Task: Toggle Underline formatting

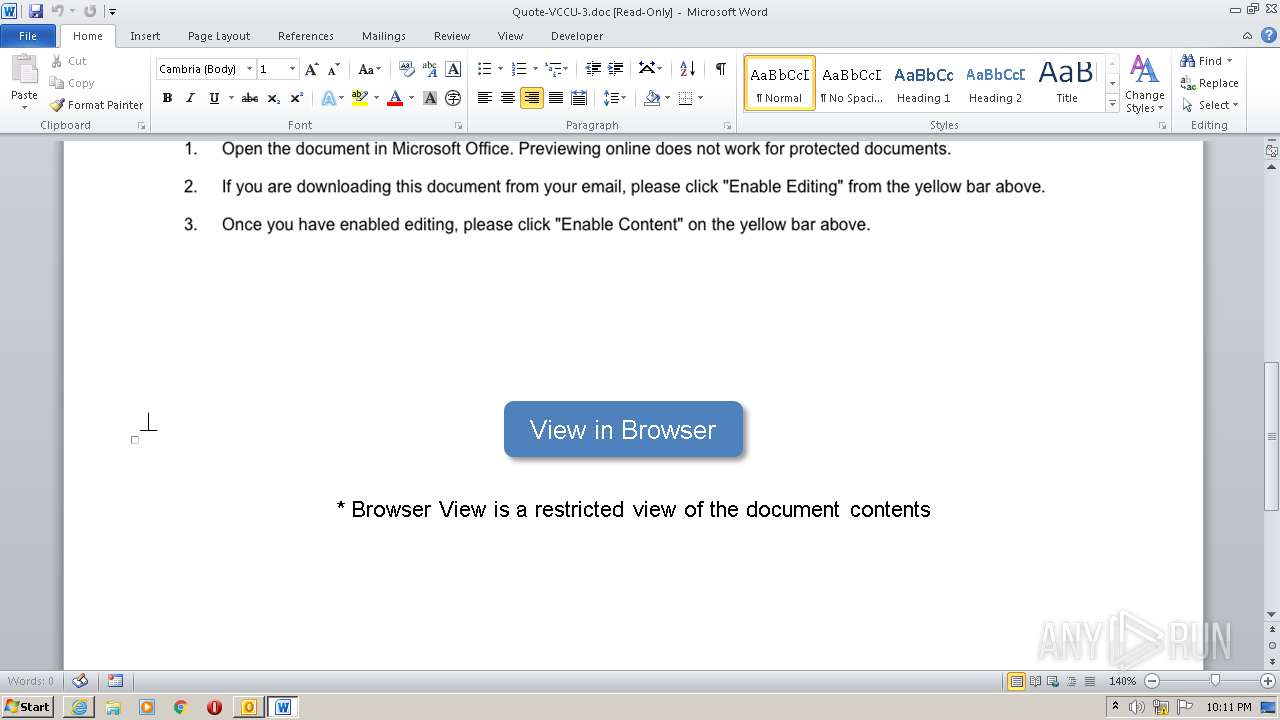Action: point(214,98)
